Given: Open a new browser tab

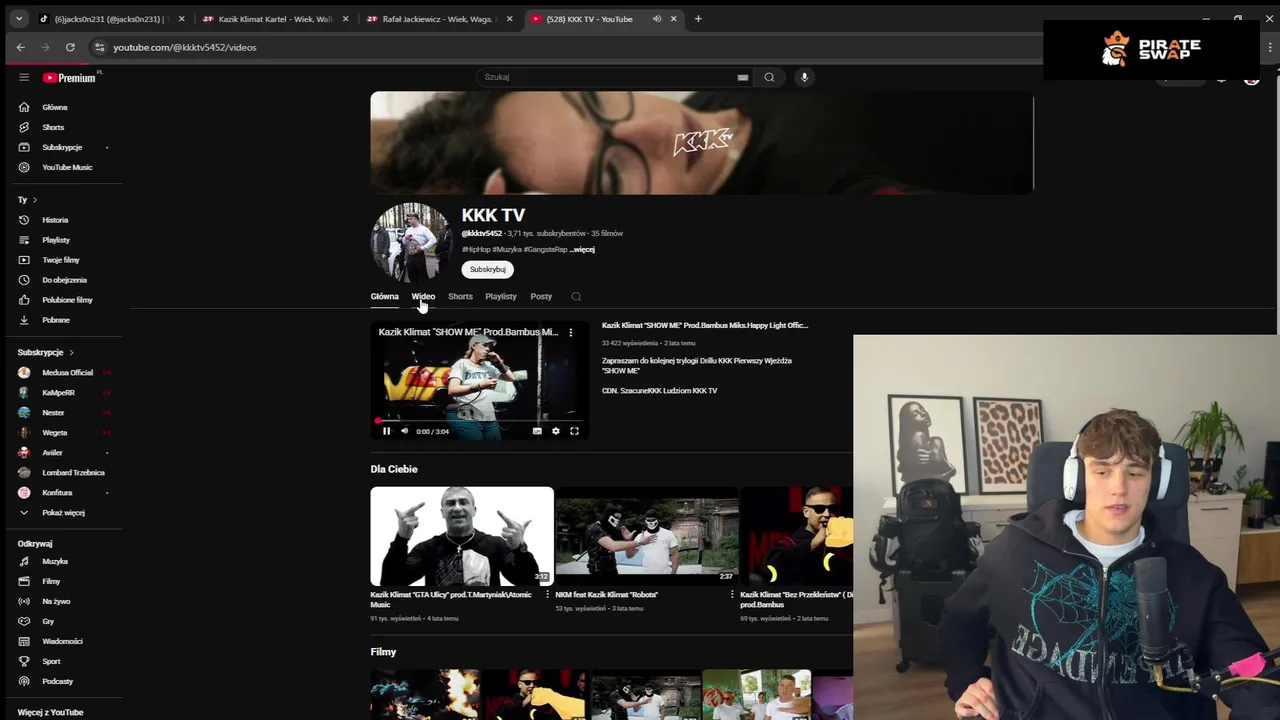Looking at the screenshot, I should point(698,19).
